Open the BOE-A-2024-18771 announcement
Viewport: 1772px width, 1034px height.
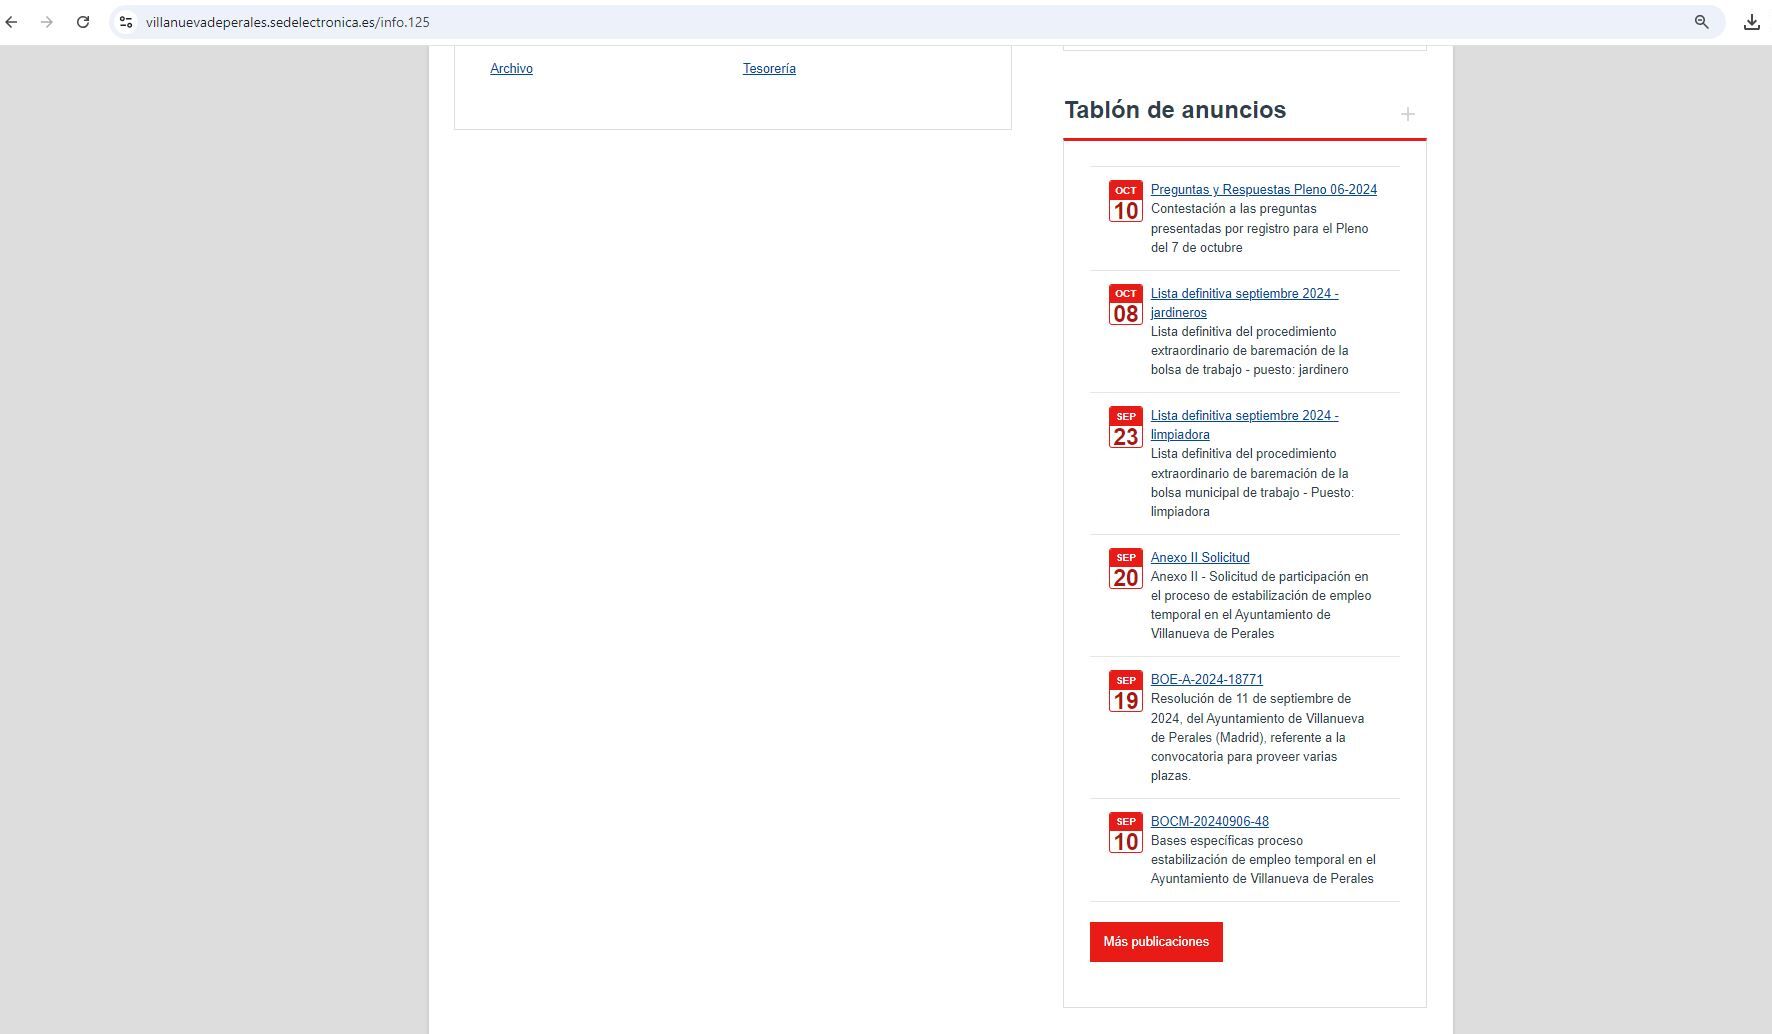tap(1206, 680)
